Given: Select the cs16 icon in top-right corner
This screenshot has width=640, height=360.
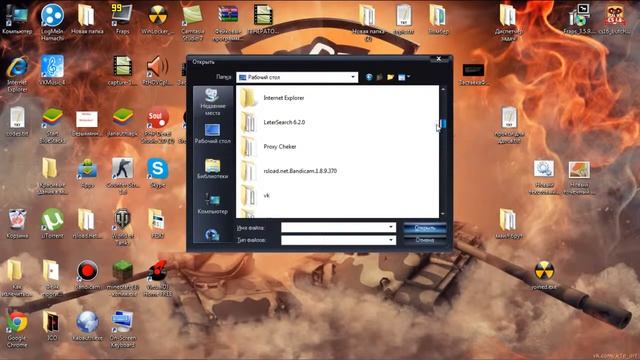Looking at the screenshot, I should pyautogui.click(x=614, y=18).
